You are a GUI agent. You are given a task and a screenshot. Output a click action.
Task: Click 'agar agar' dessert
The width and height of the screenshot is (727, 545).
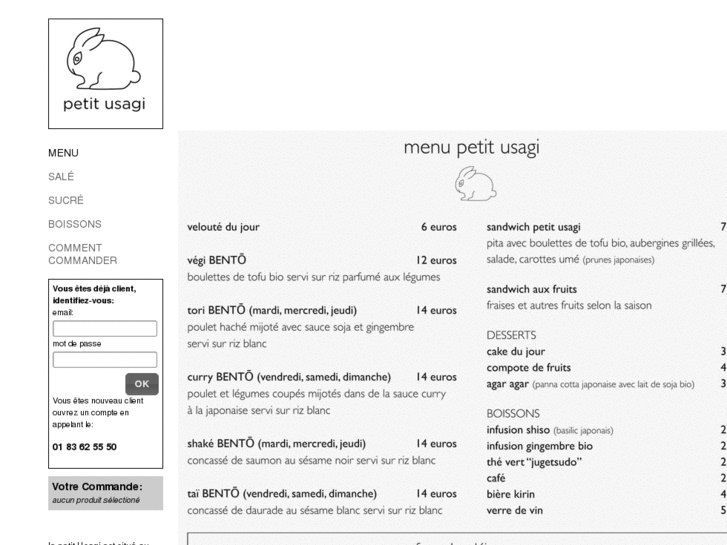pyautogui.click(x=508, y=385)
